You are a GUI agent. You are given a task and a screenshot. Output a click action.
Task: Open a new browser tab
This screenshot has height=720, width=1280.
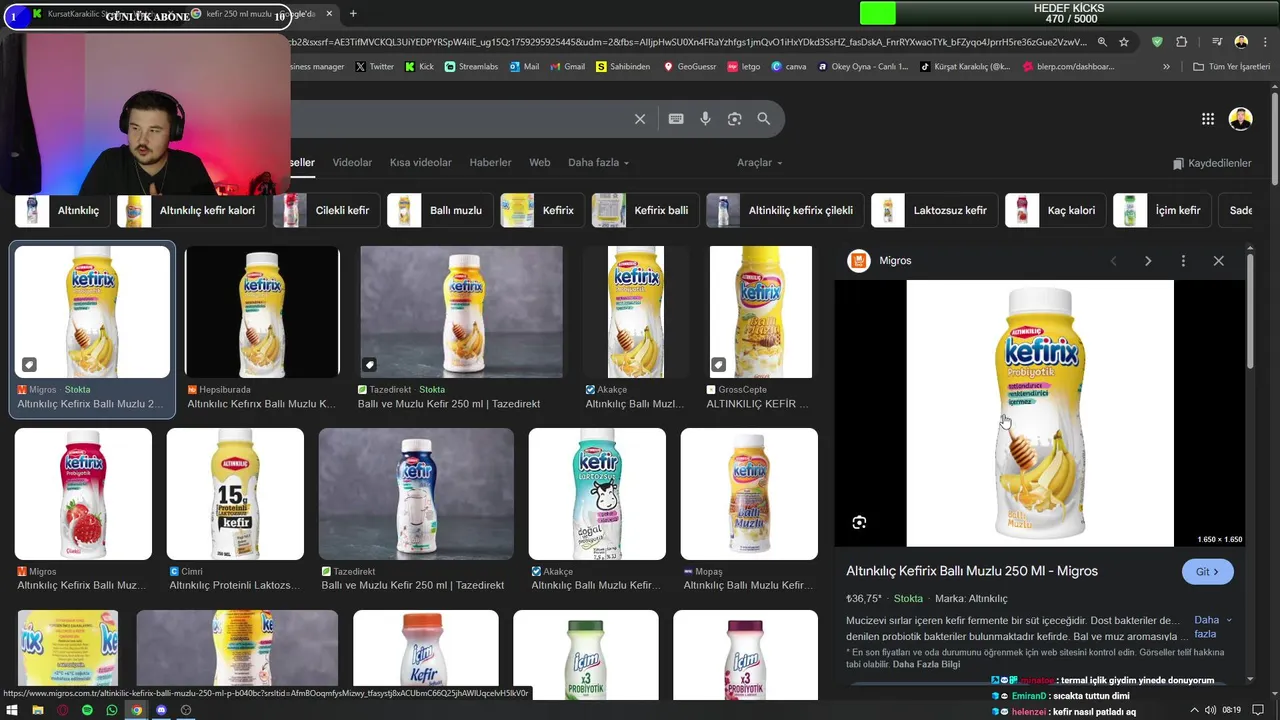tap(353, 14)
